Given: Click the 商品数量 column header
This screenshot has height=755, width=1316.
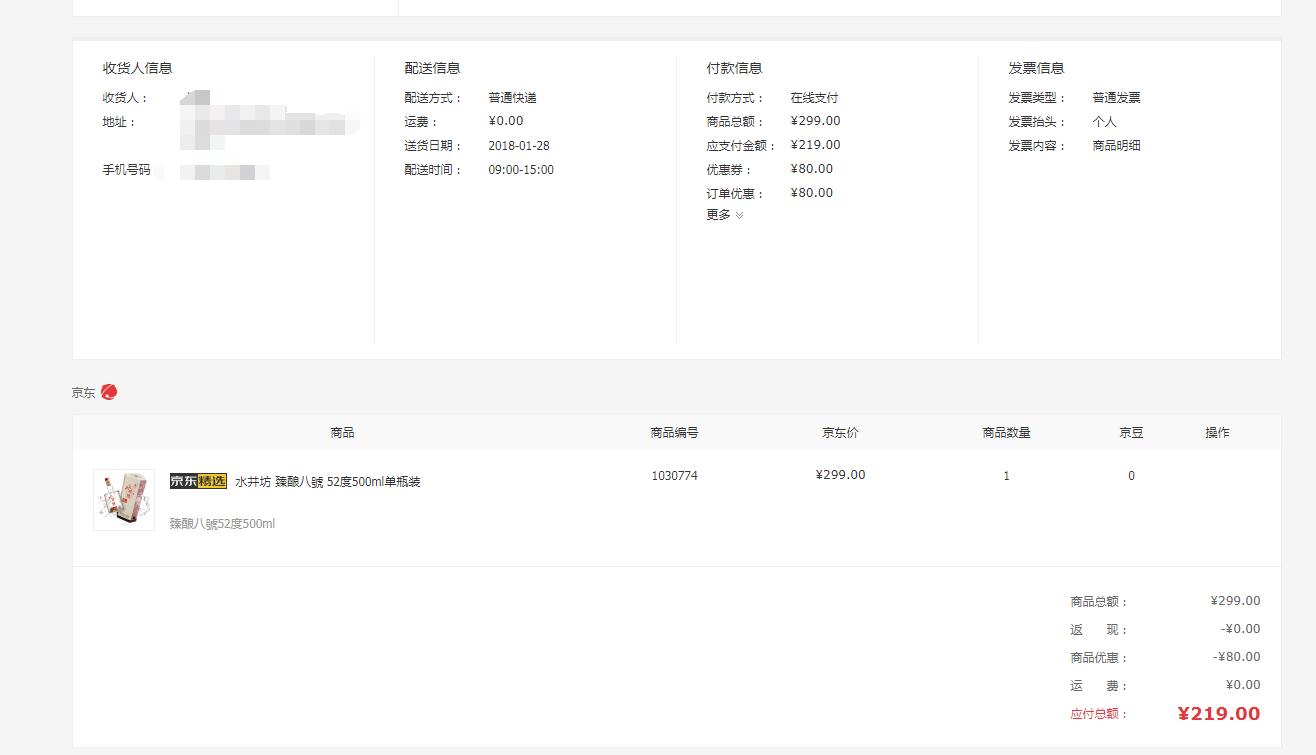Looking at the screenshot, I should tap(1006, 433).
